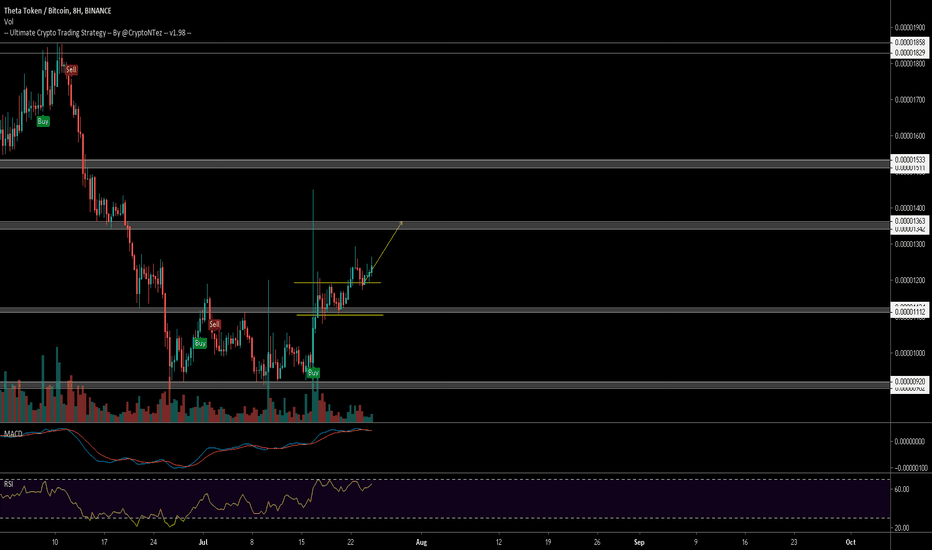The image size is (932, 550).
Task: Click the 0.00001400 price axis value
Action: point(910,208)
